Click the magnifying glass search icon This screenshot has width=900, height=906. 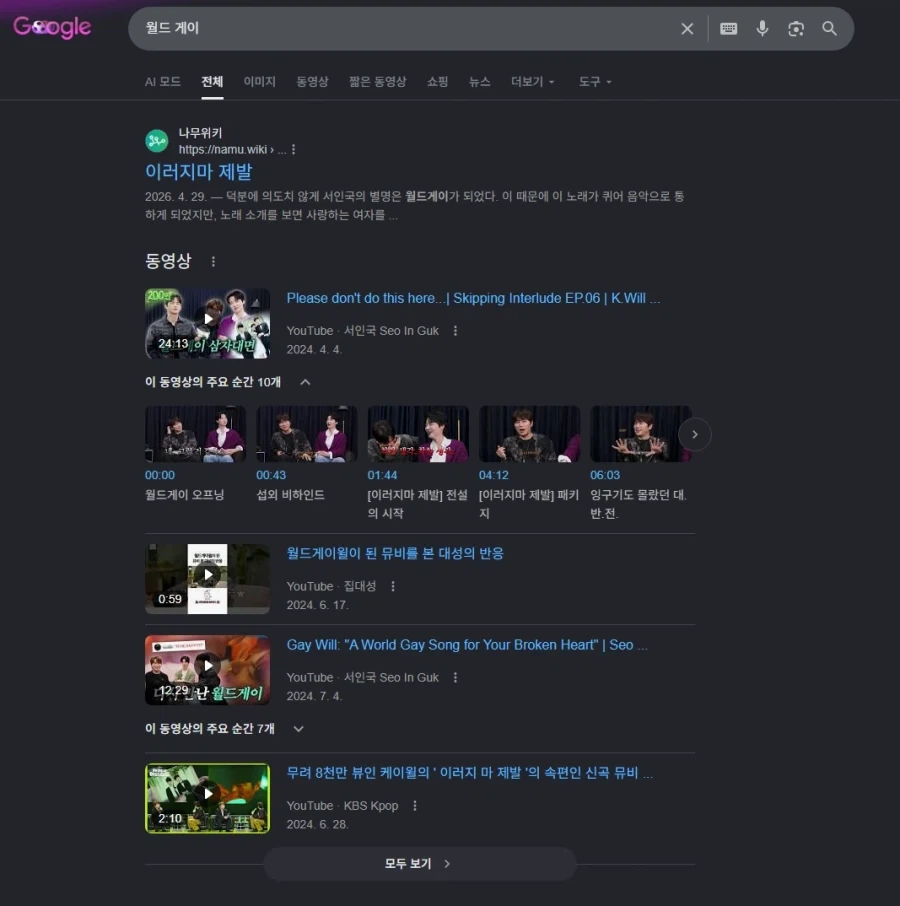tap(830, 28)
